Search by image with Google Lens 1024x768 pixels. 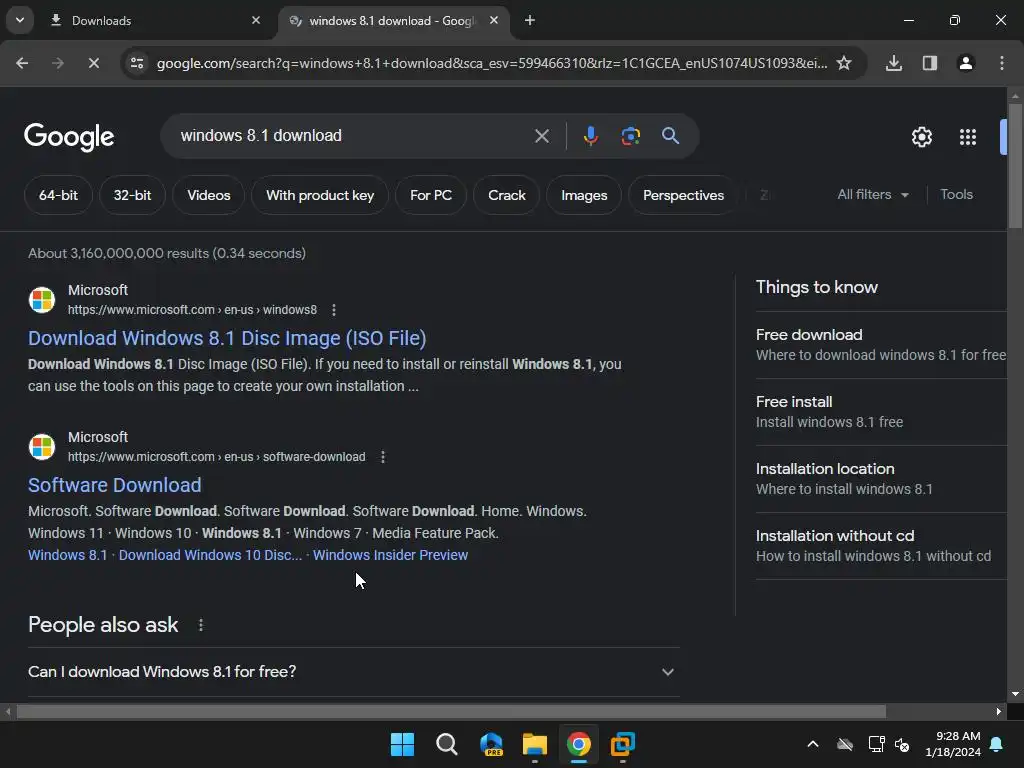[630, 136]
